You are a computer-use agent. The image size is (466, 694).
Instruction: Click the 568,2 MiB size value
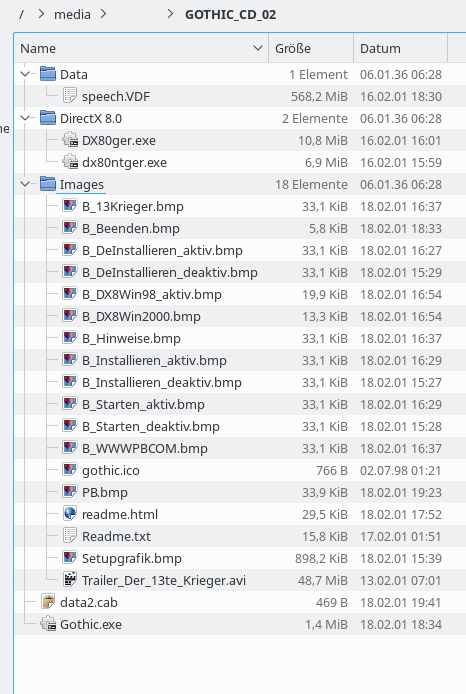[319, 96]
